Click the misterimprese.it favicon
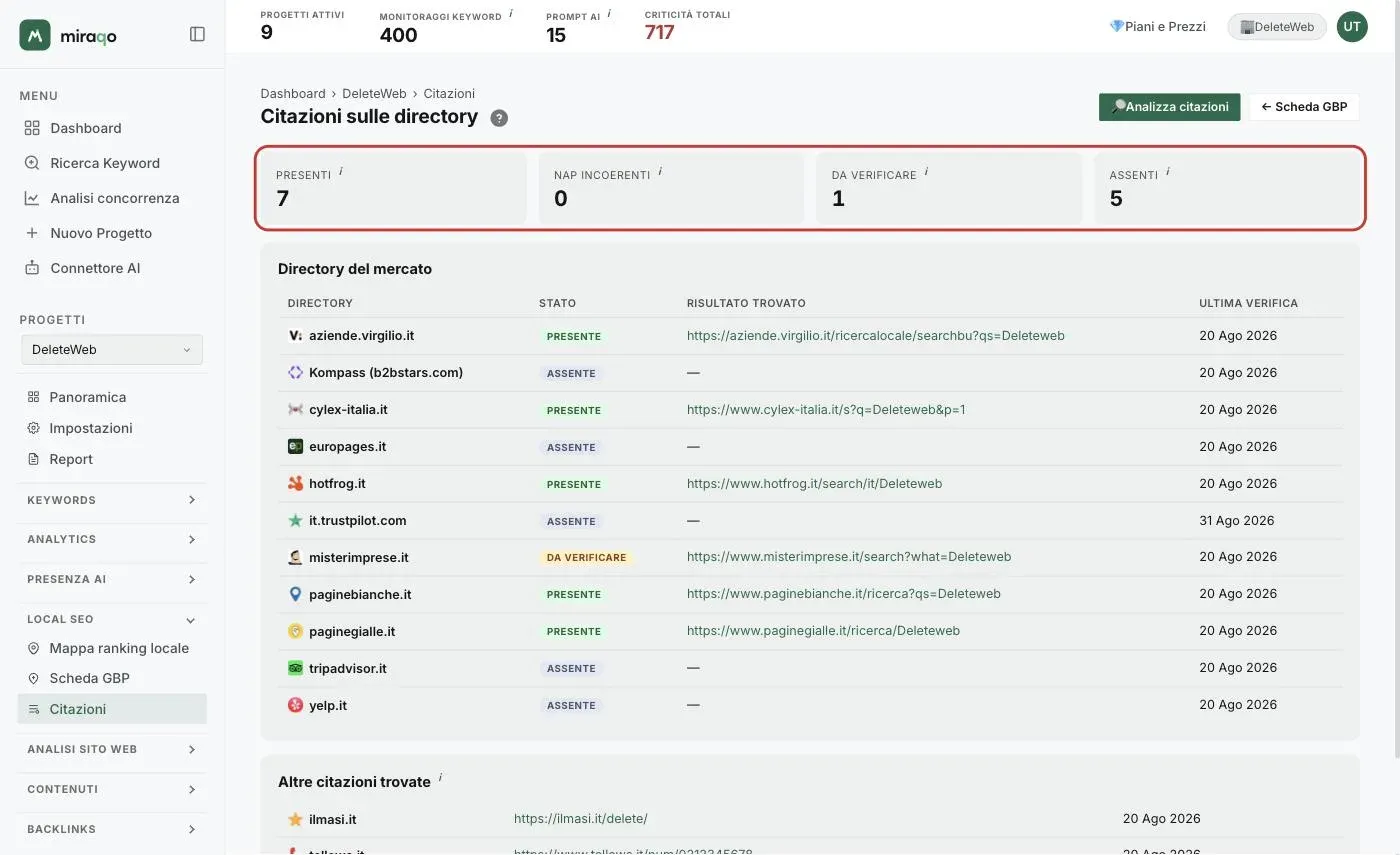 coord(295,557)
